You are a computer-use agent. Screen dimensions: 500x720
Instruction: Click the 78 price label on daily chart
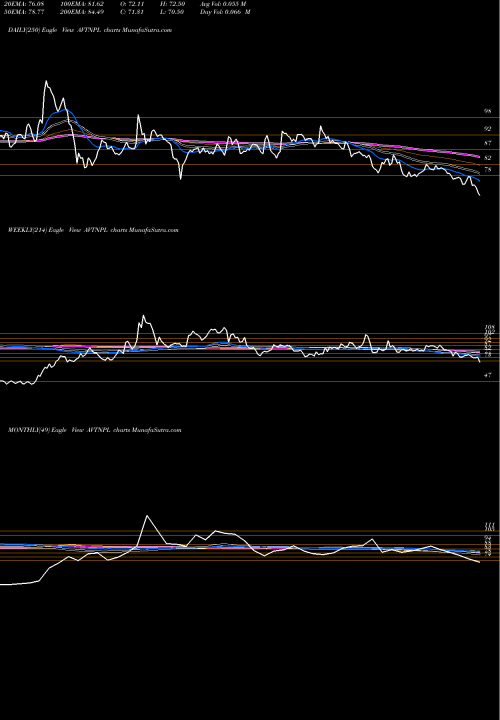[488, 169]
